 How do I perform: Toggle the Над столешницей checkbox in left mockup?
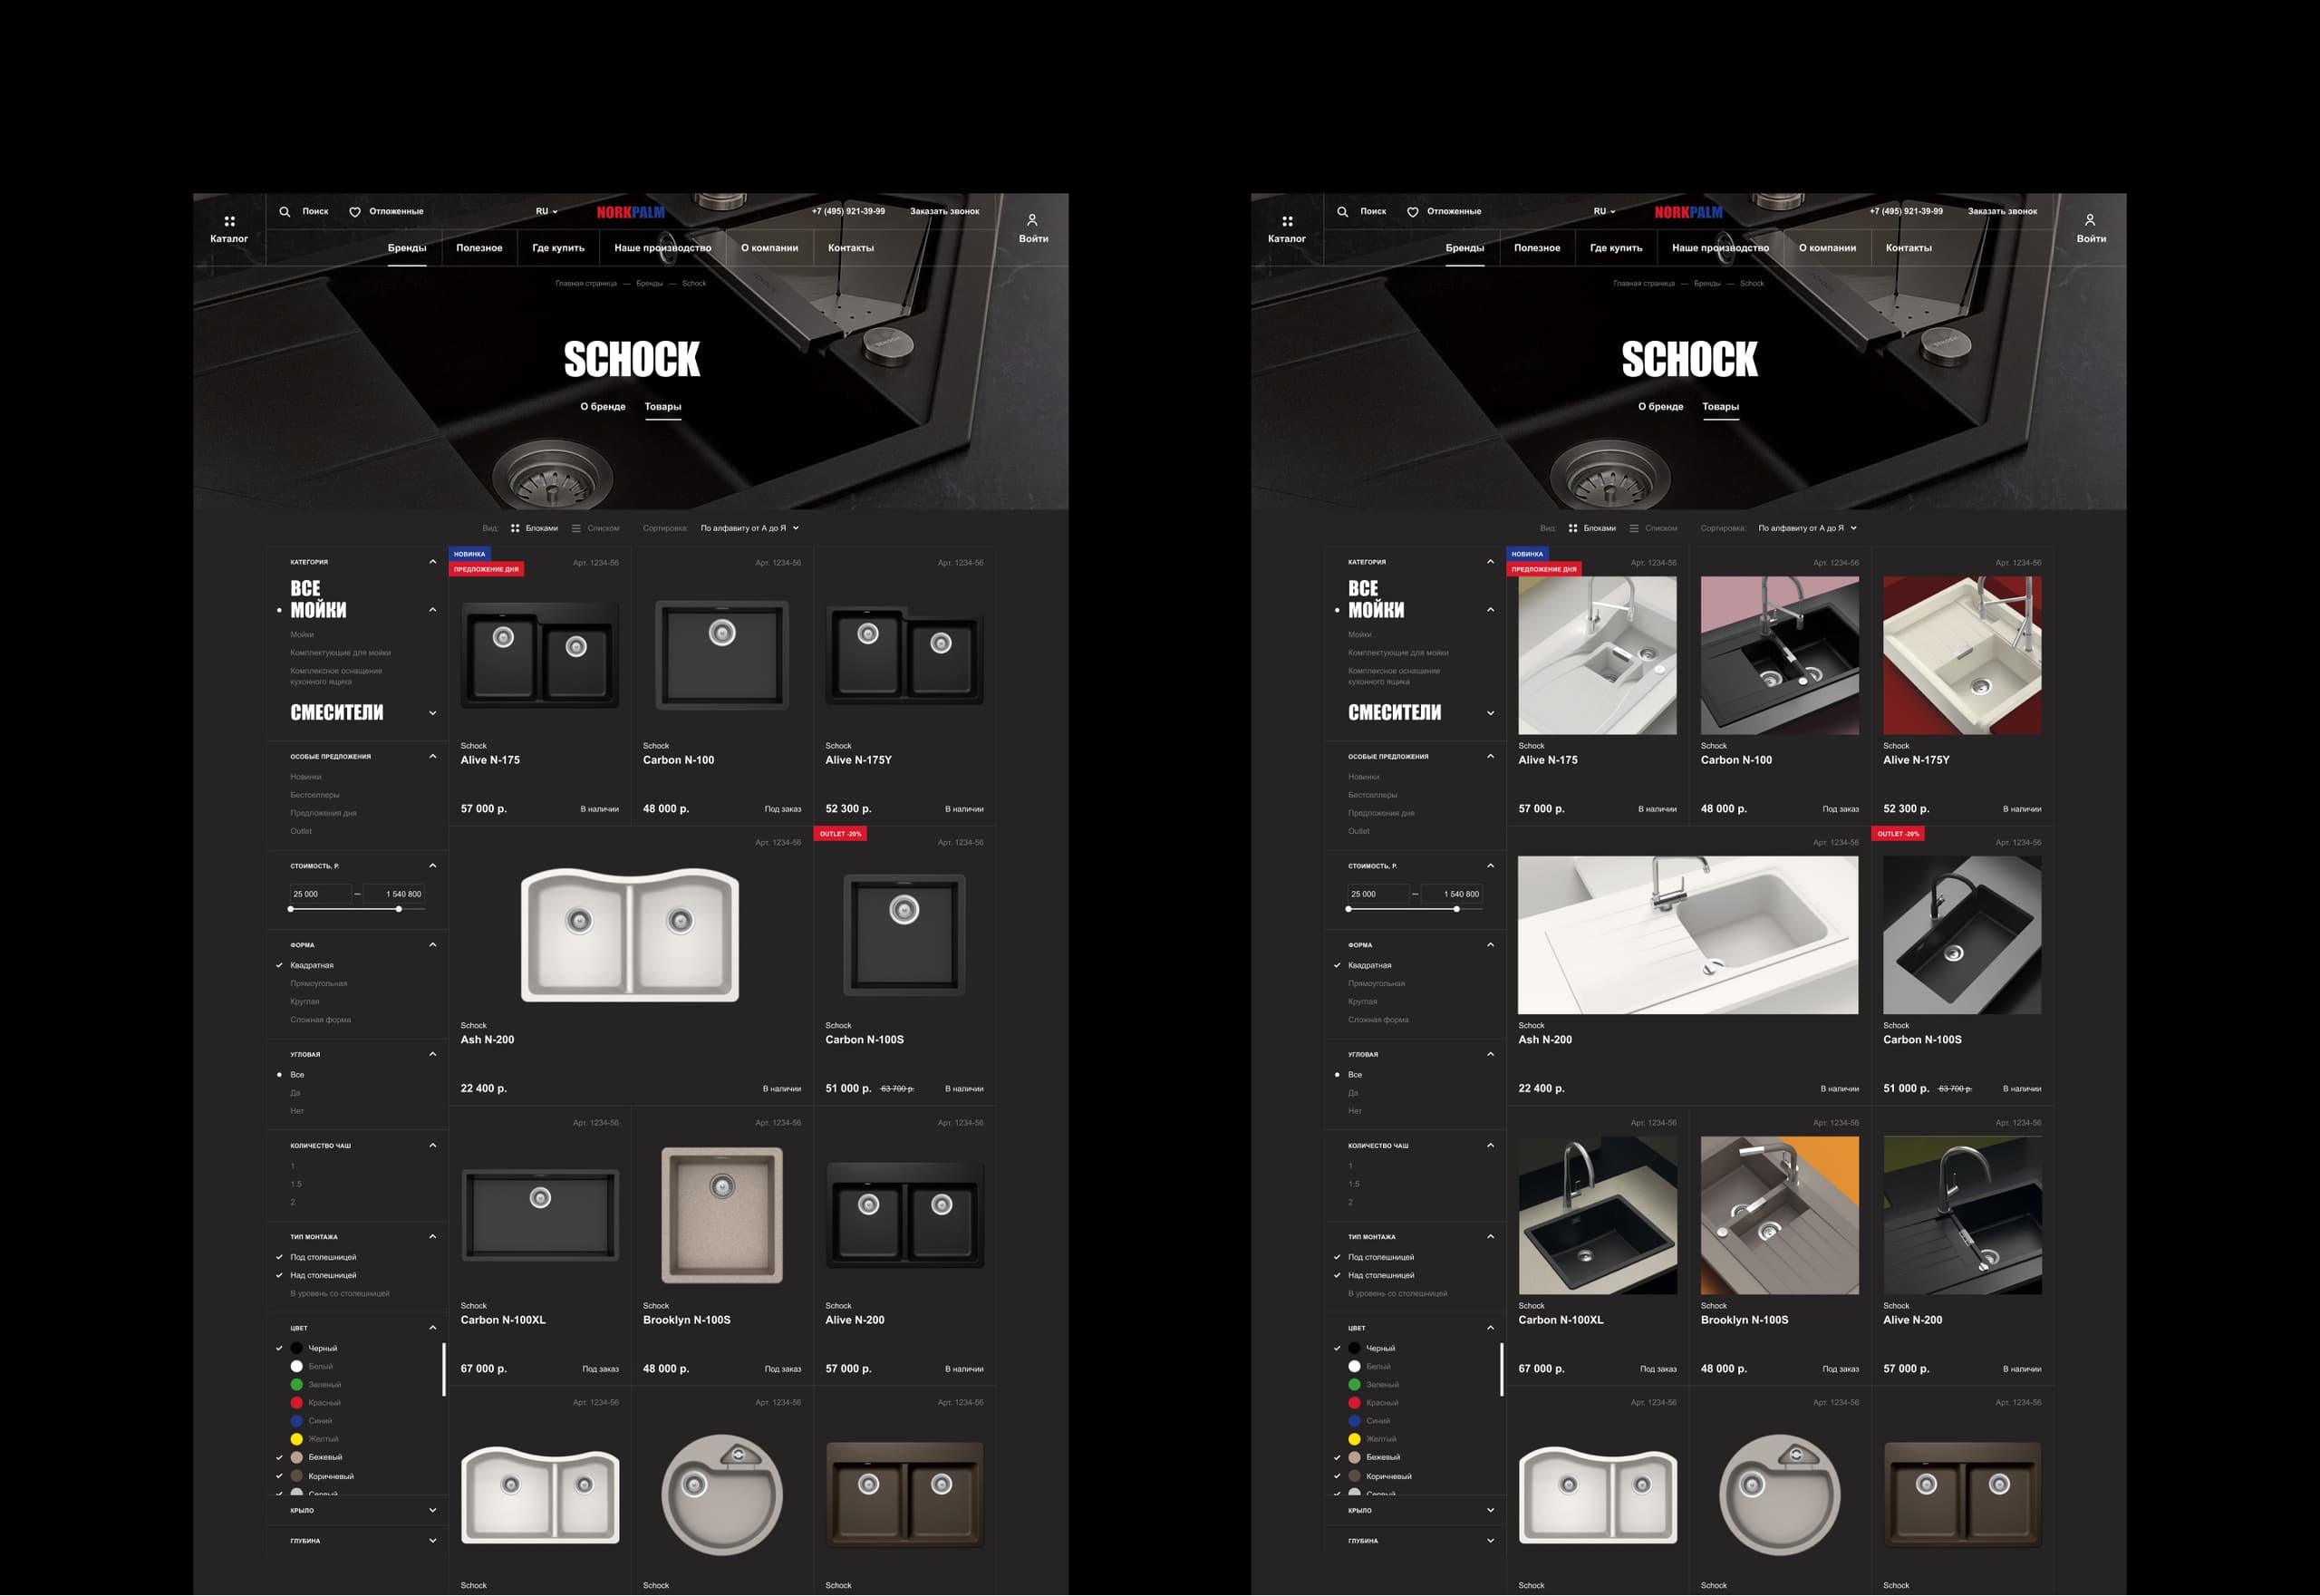point(280,1276)
